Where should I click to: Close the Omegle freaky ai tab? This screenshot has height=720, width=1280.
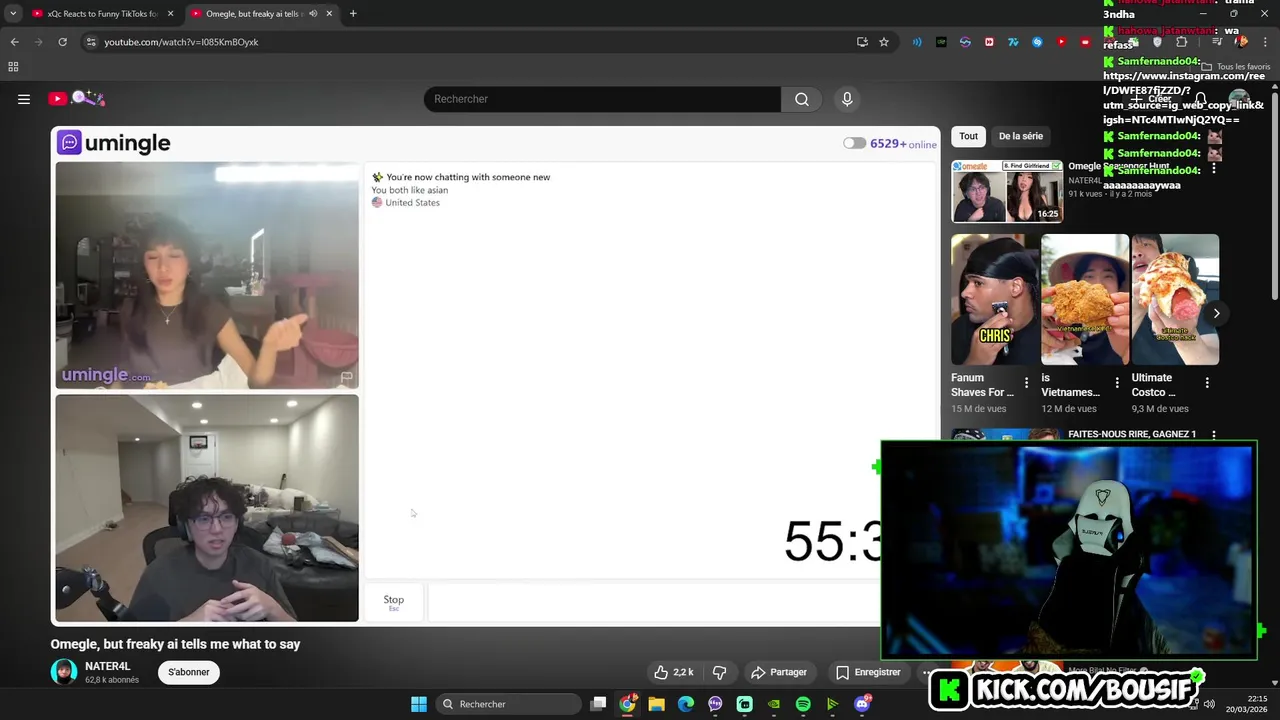[x=329, y=14]
